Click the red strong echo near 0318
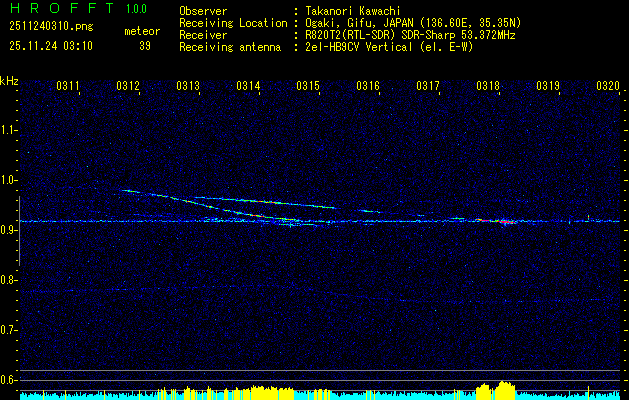This screenshot has width=629, height=400. tap(497, 221)
